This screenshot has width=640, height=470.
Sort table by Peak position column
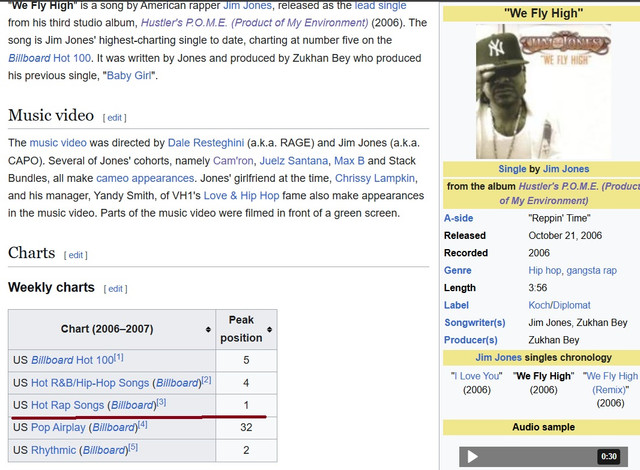point(269,329)
